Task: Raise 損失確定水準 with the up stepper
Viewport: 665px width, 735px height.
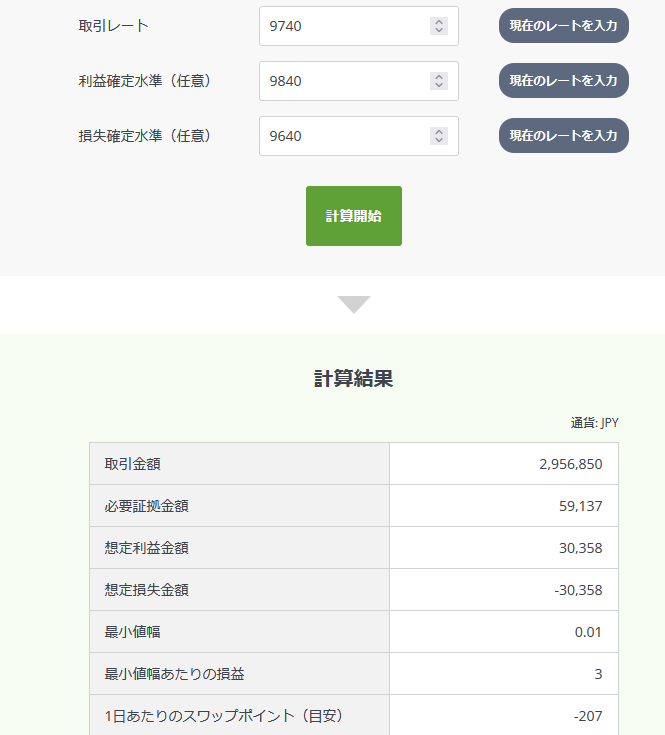Action: (x=438, y=132)
